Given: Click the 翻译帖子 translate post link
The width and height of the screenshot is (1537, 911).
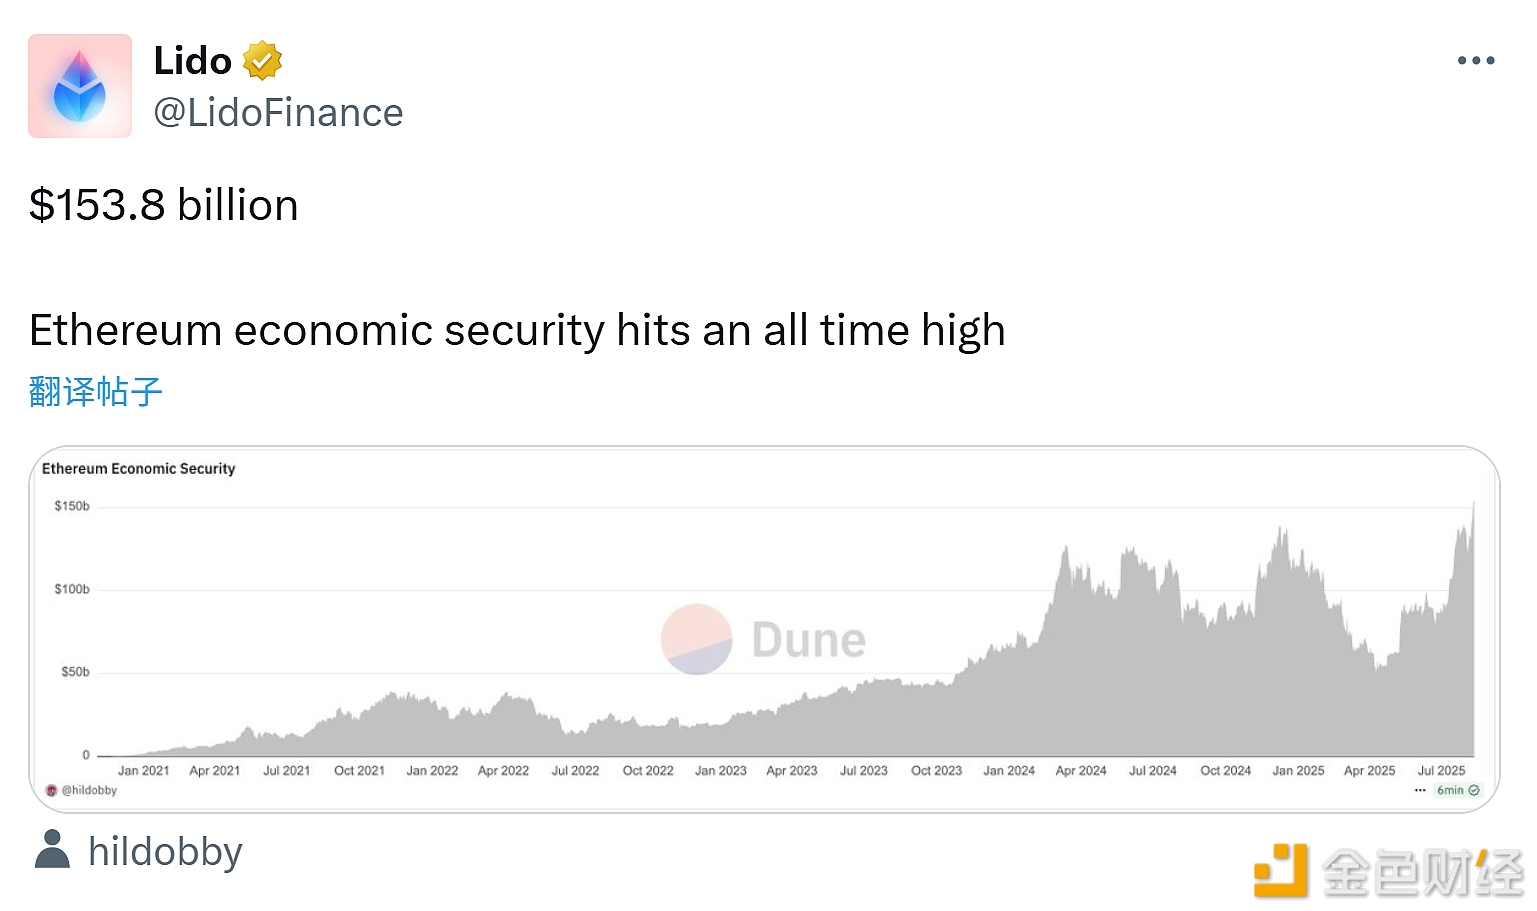Looking at the screenshot, I should click(96, 391).
